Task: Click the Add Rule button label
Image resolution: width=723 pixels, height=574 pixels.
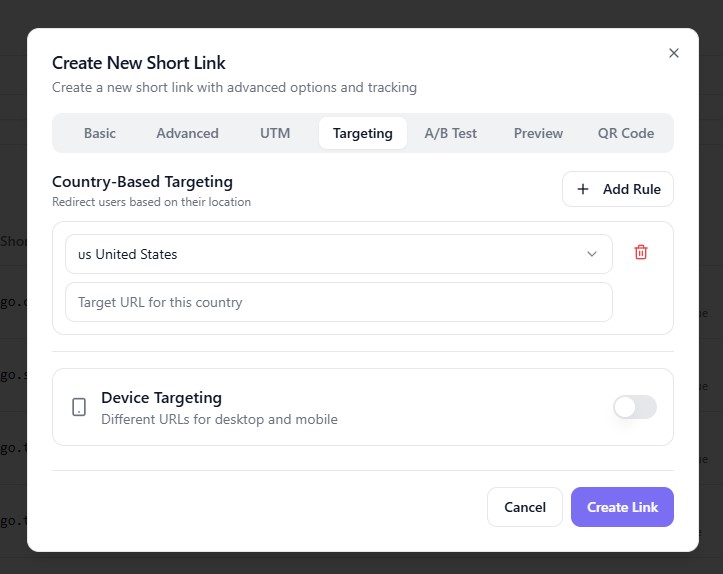Action: (631, 189)
